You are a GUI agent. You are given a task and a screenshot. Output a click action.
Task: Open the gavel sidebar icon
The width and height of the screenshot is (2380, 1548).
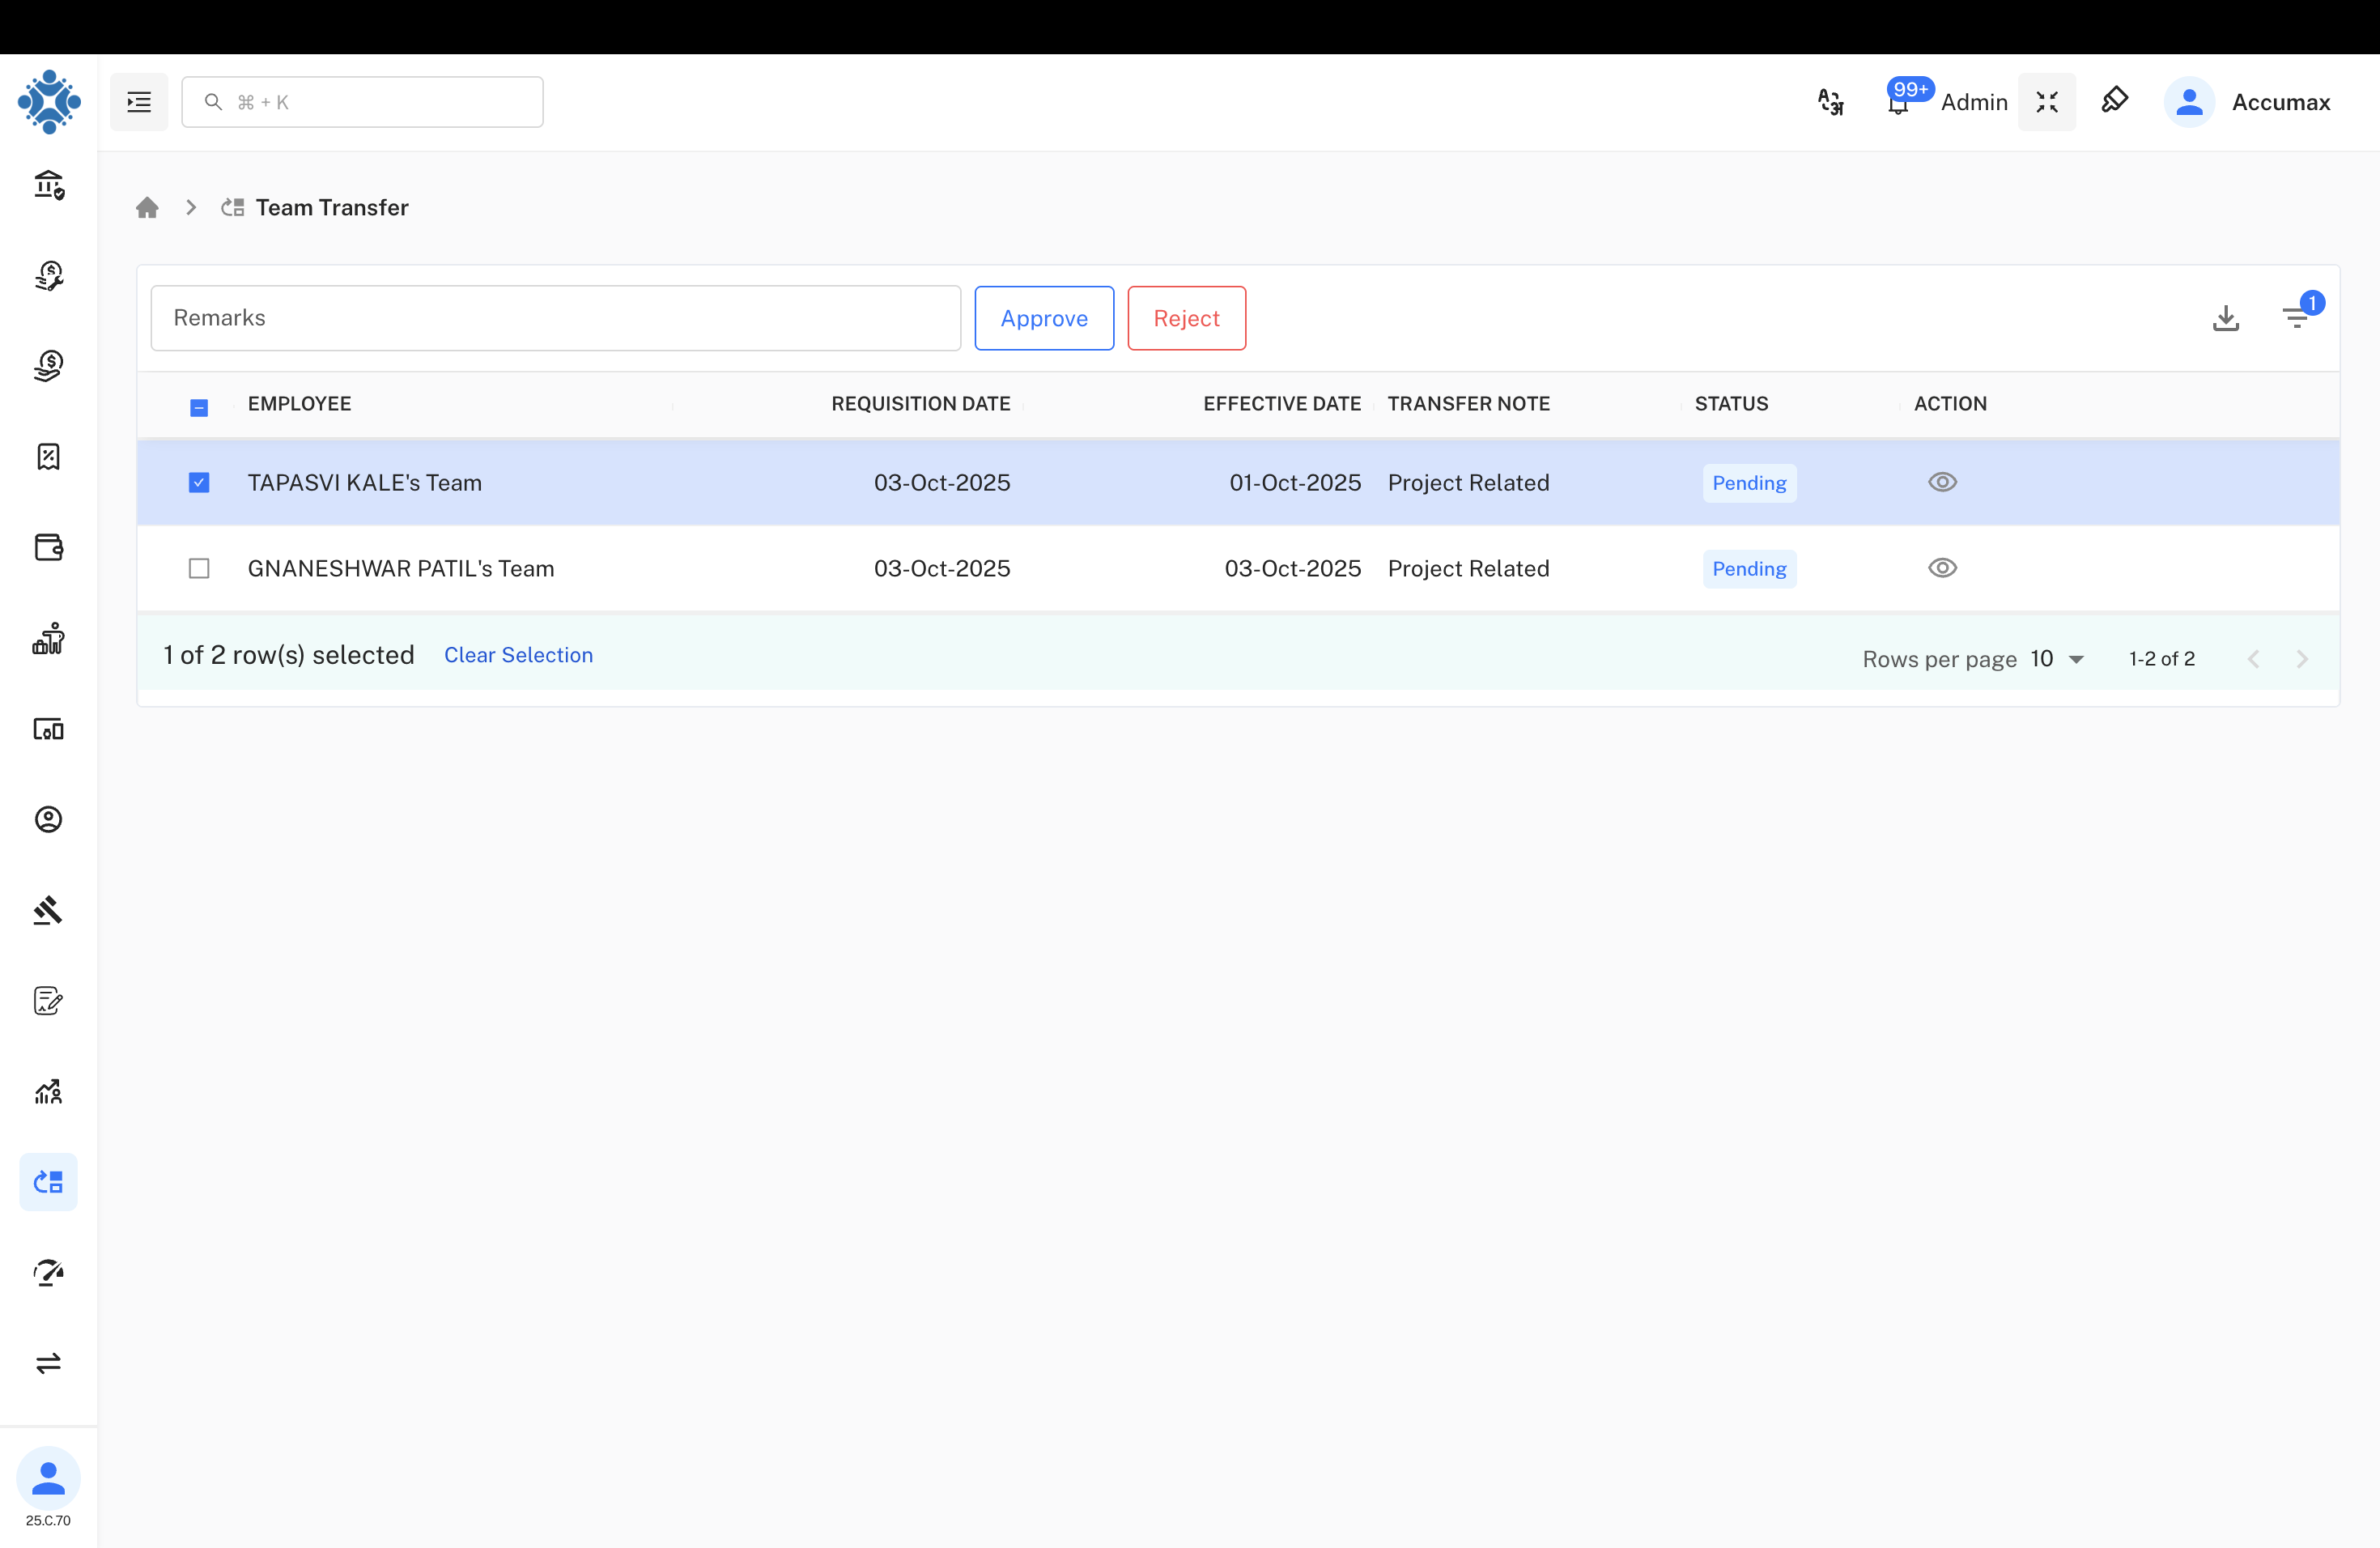point(48,910)
